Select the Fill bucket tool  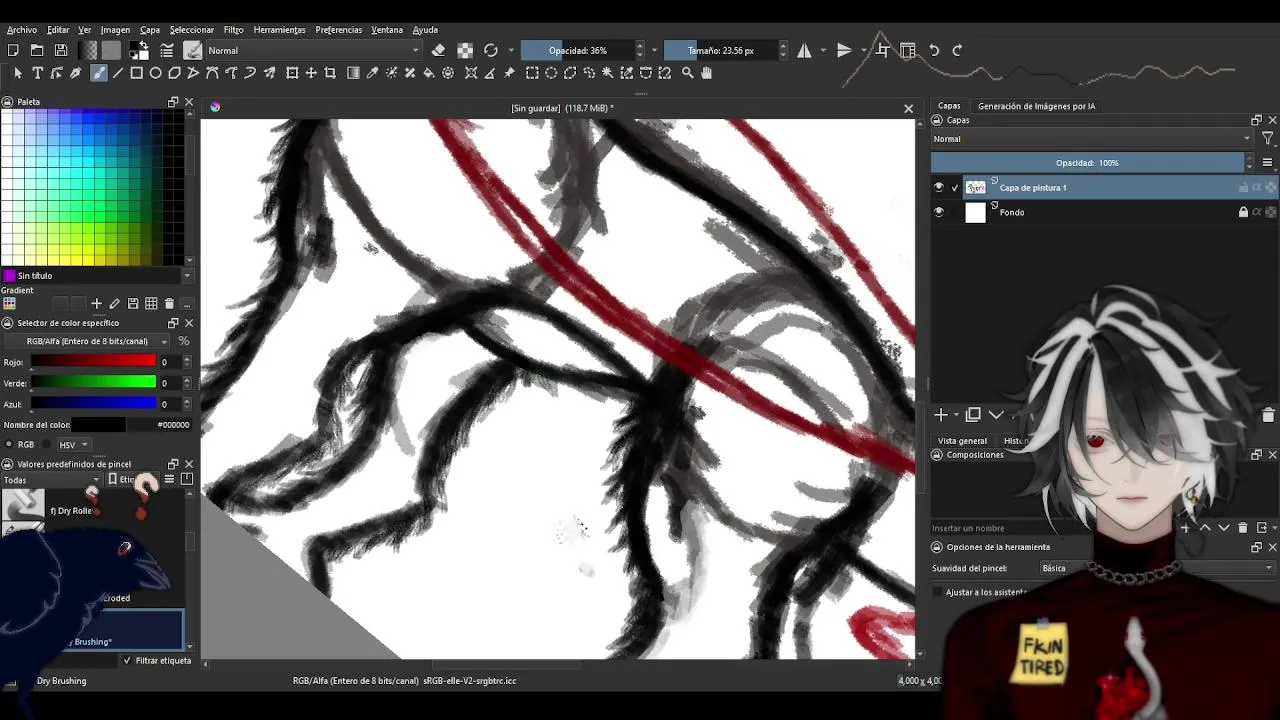point(429,73)
